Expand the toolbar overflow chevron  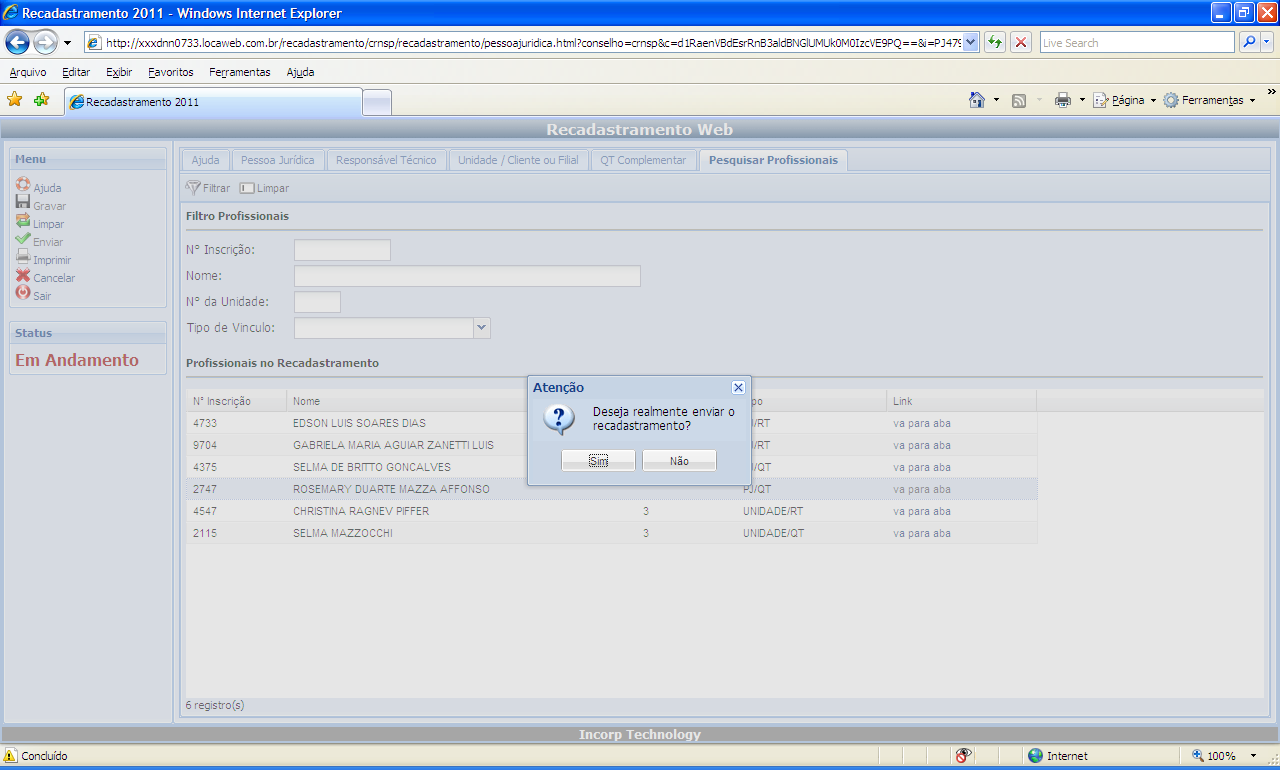(1272, 92)
